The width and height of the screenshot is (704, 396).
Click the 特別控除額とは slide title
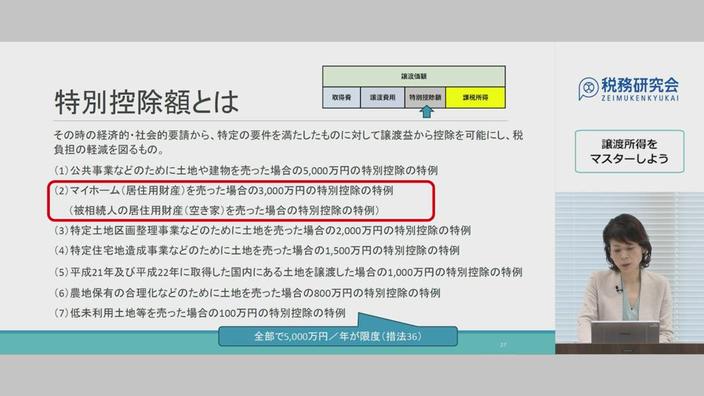[146, 102]
